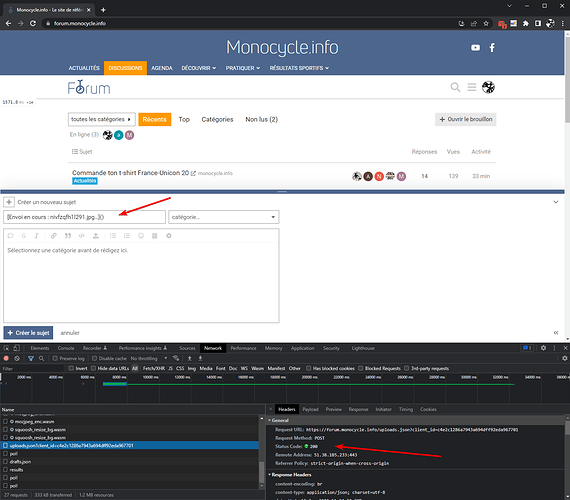Toggle the Disable cache checkbox
This screenshot has width=570, height=500.
[x=94, y=359]
